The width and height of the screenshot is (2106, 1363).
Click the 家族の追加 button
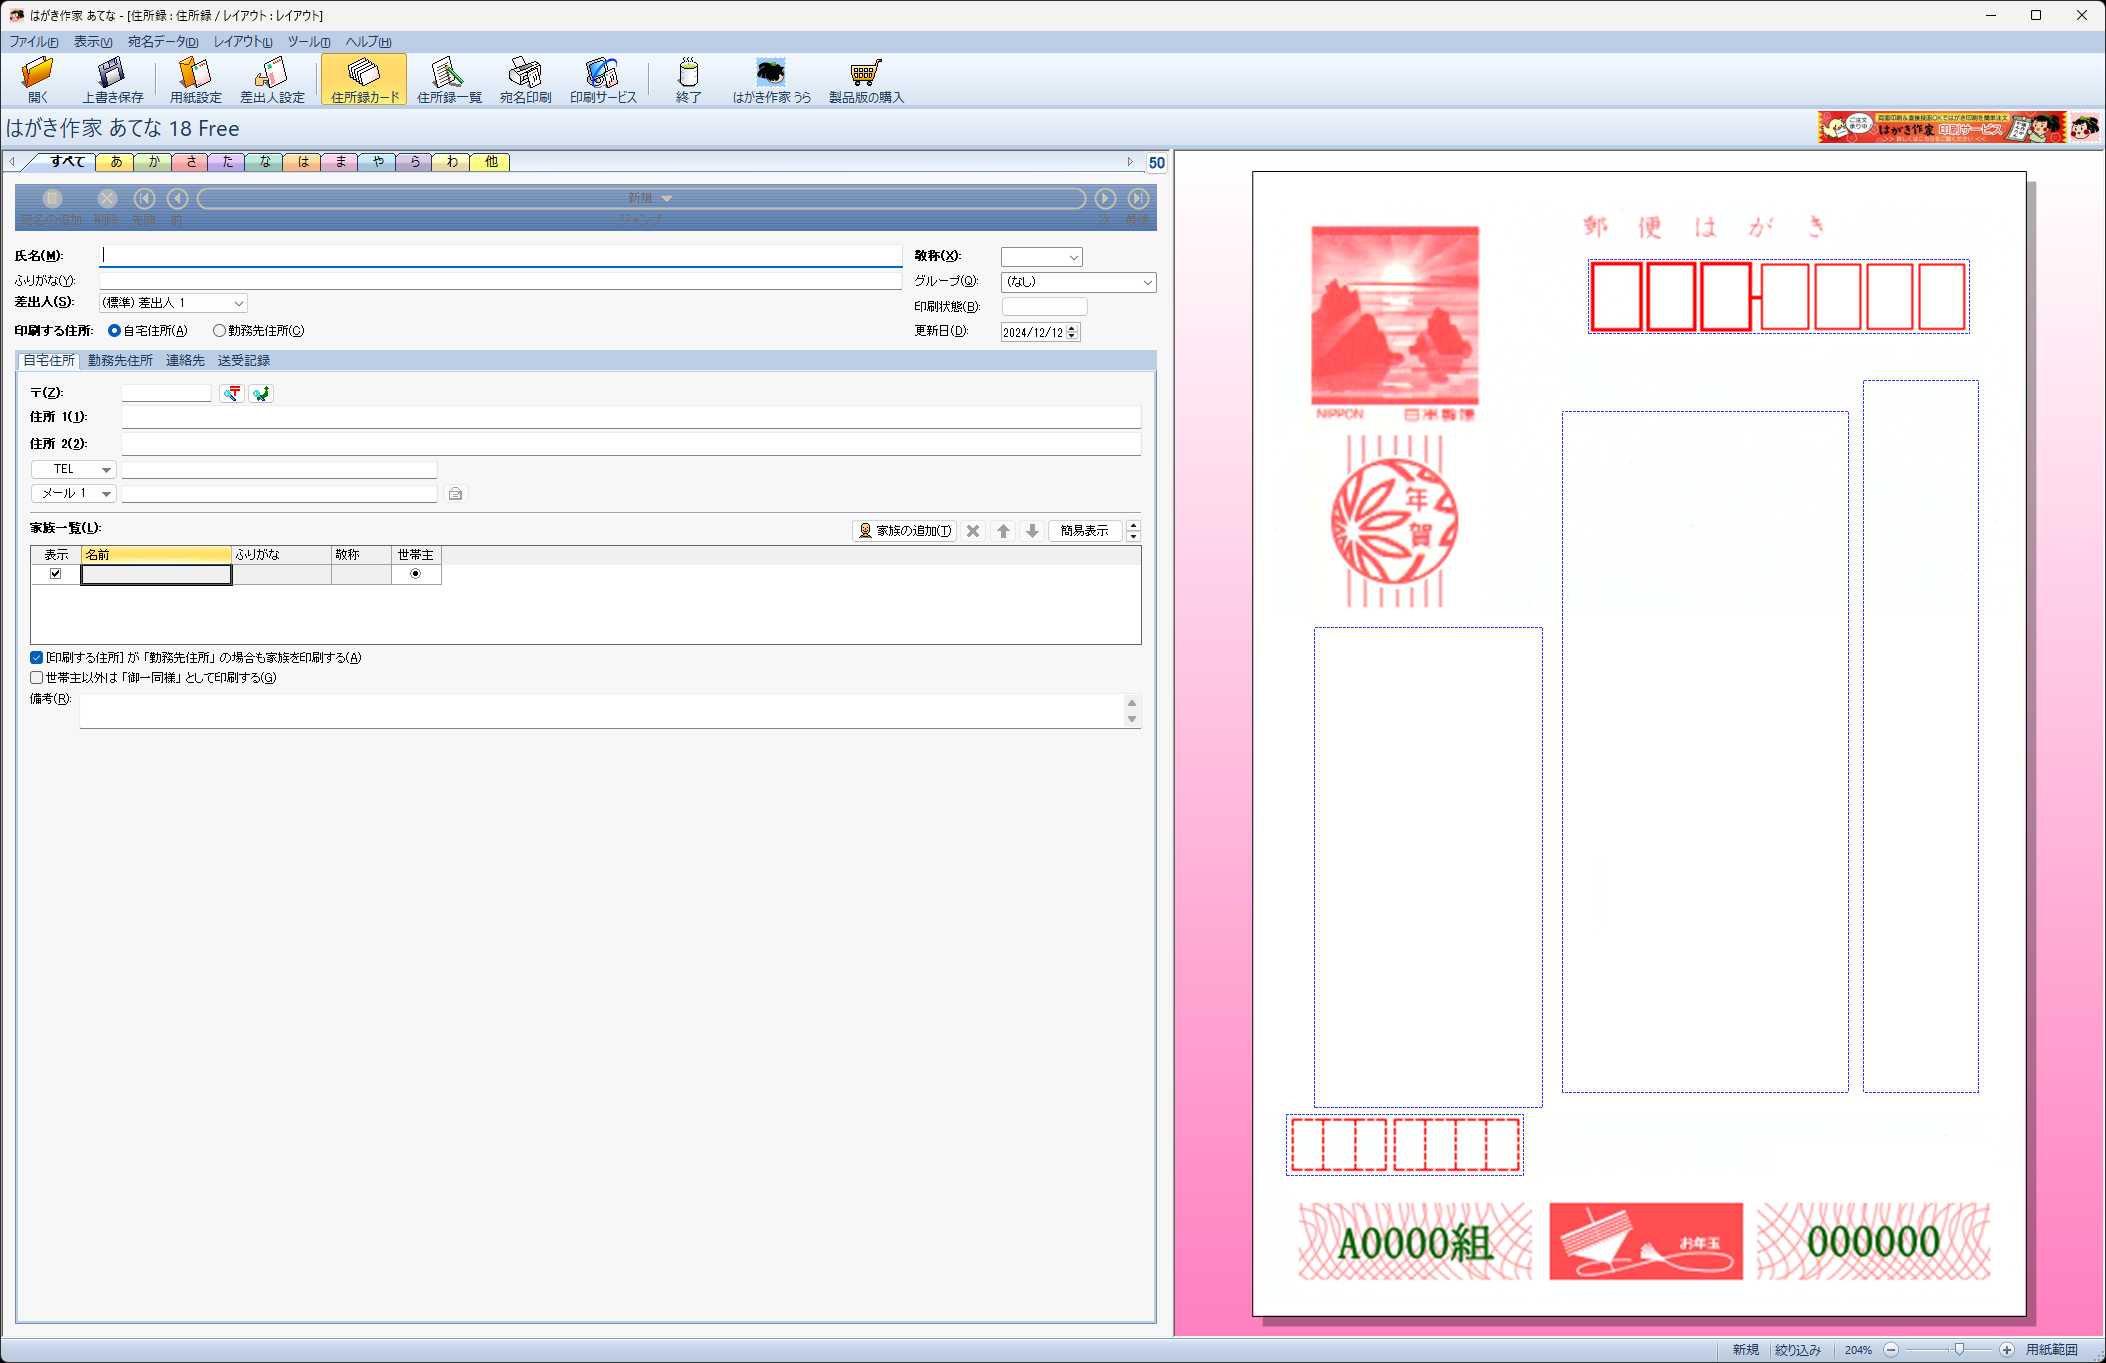tap(904, 531)
